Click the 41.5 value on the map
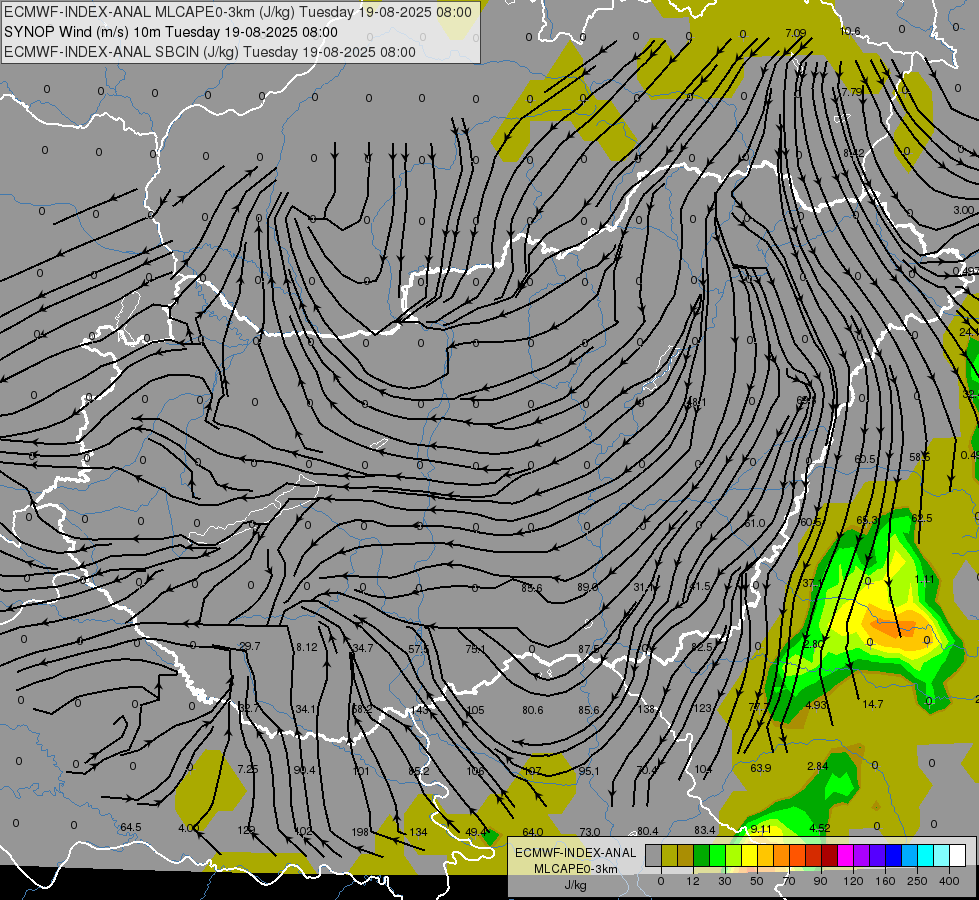Viewport: 979px width, 900px height. [700, 586]
